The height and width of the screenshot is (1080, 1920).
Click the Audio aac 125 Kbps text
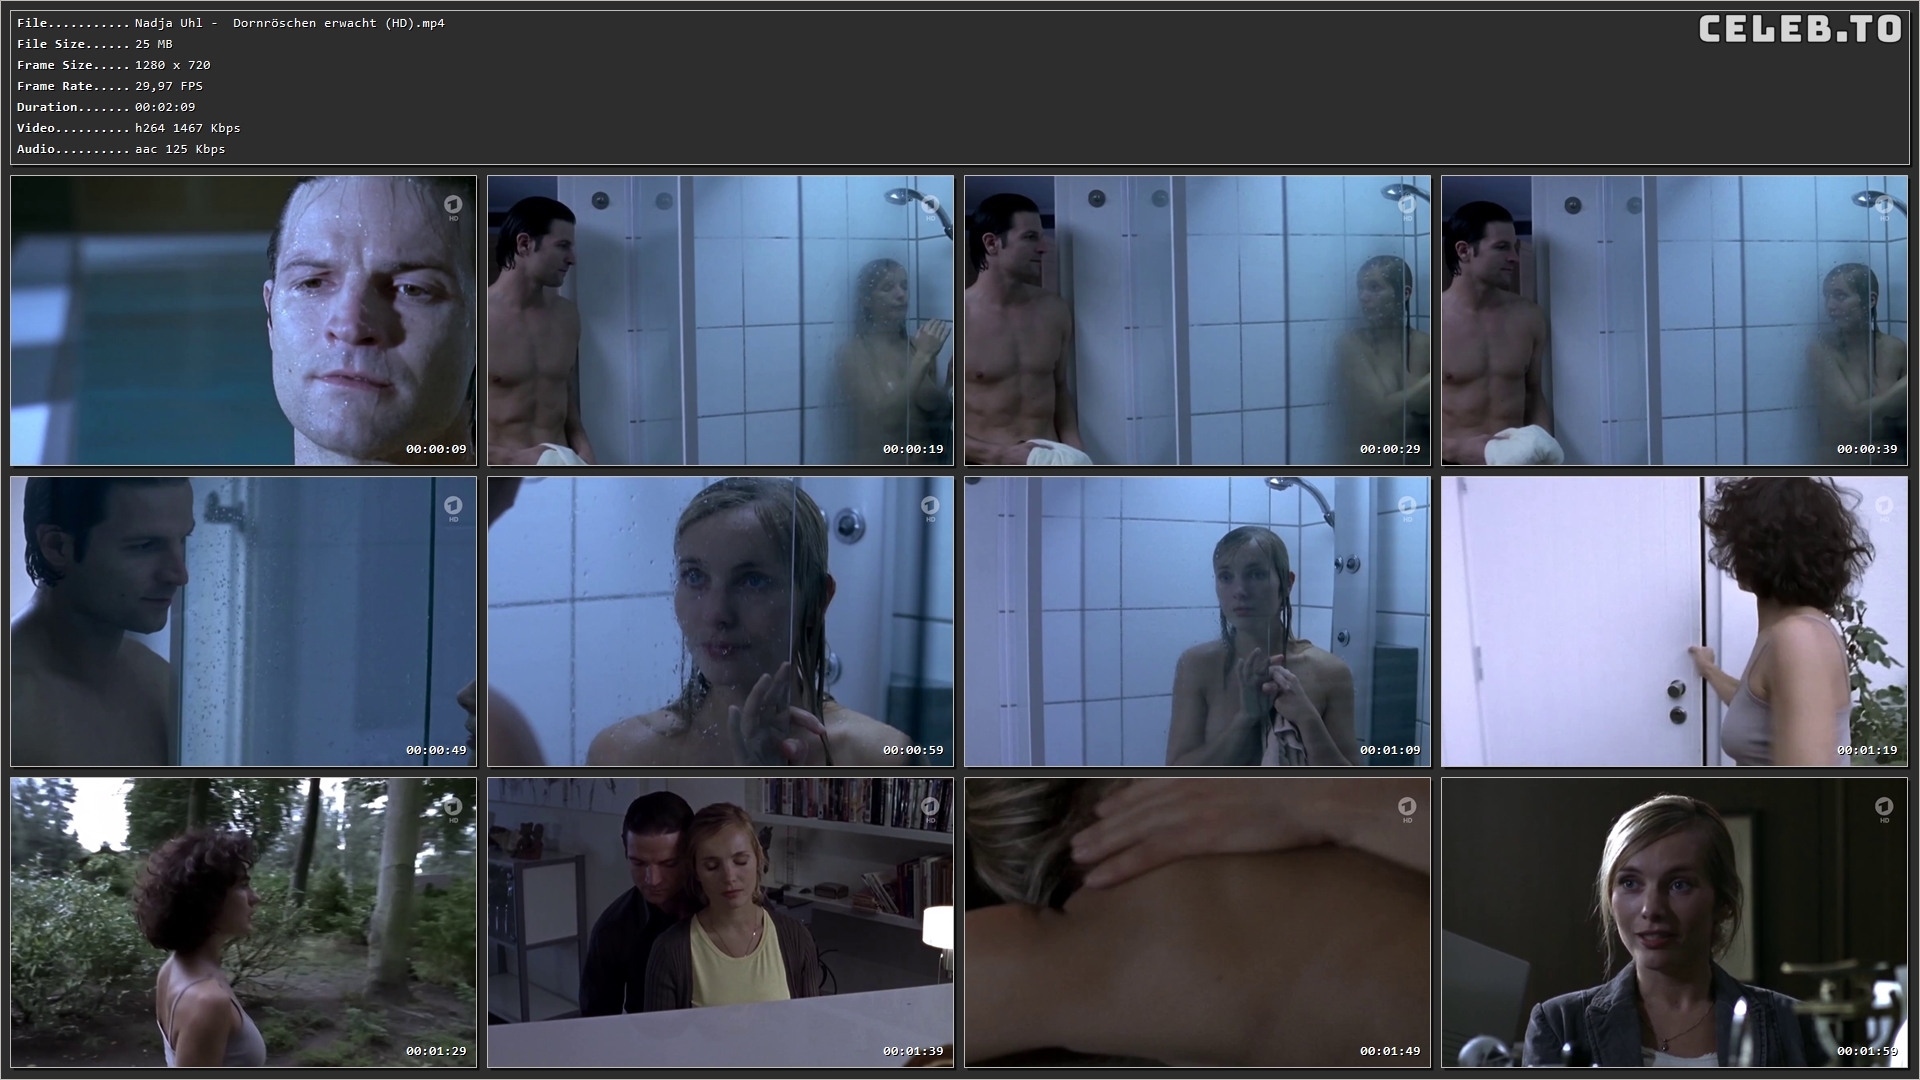(121, 149)
